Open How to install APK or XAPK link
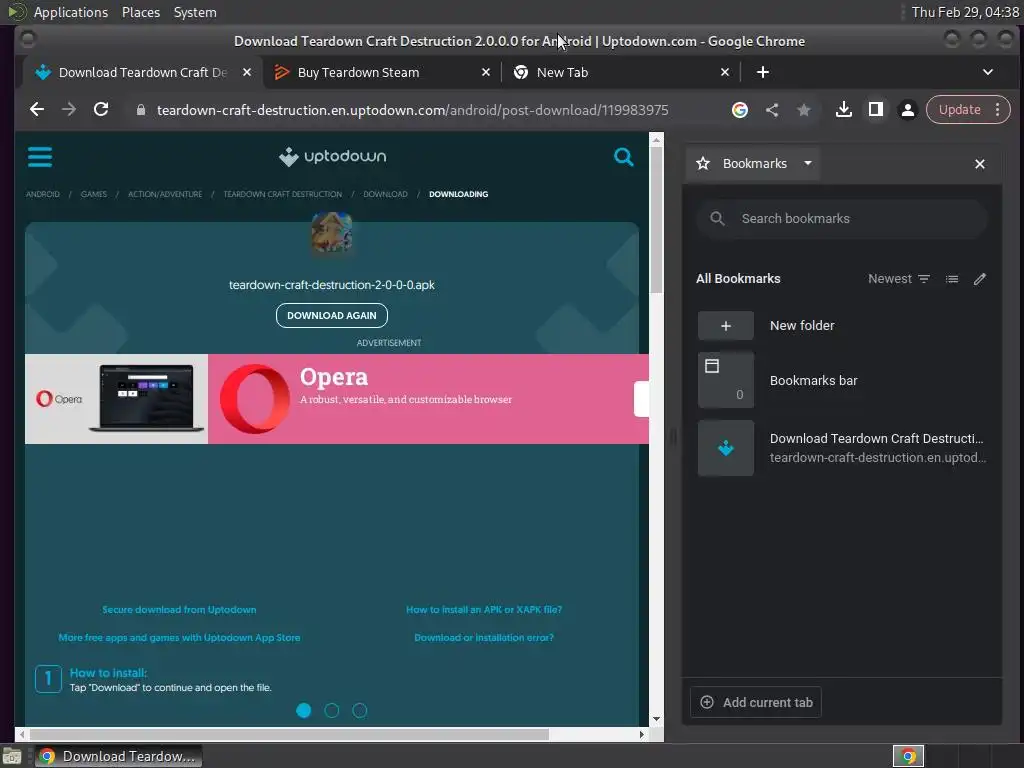This screenshot has height=768, width=1024. coord(484,609)
